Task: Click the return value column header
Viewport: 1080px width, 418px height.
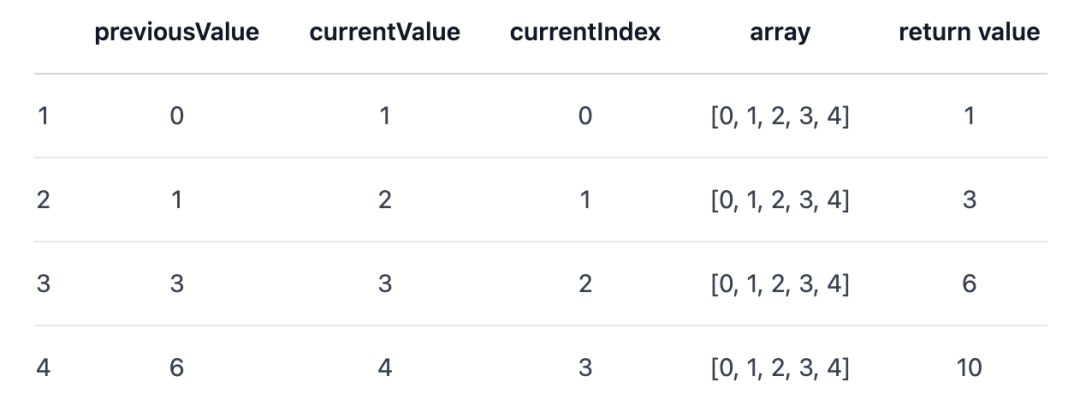Action: coord(969,32)
